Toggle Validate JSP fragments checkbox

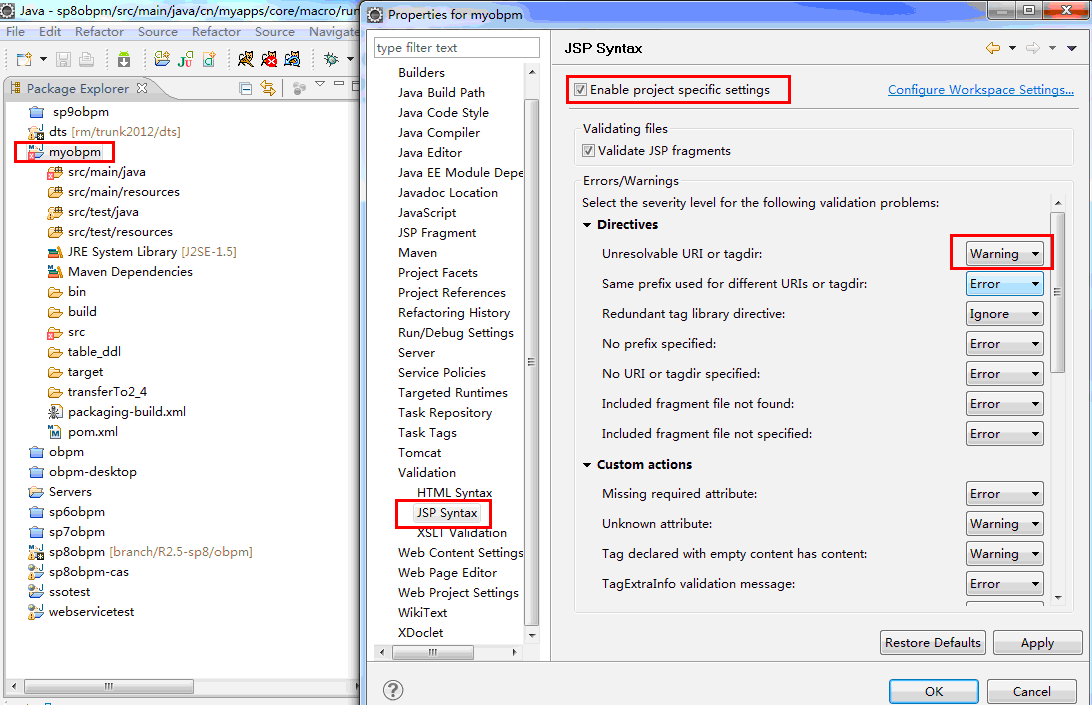point(588,150)
